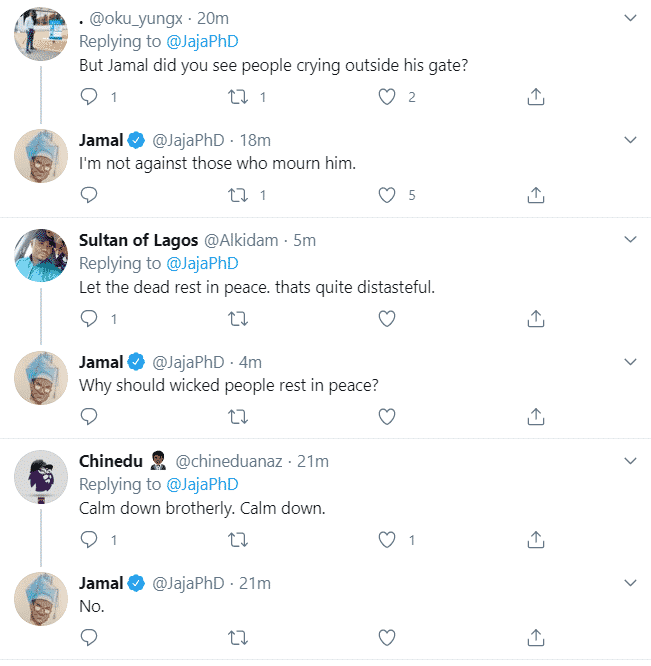Reply to Sultan of Lagos's tweet
Viewport: 651px width, 666px height.
pos(89,319)
